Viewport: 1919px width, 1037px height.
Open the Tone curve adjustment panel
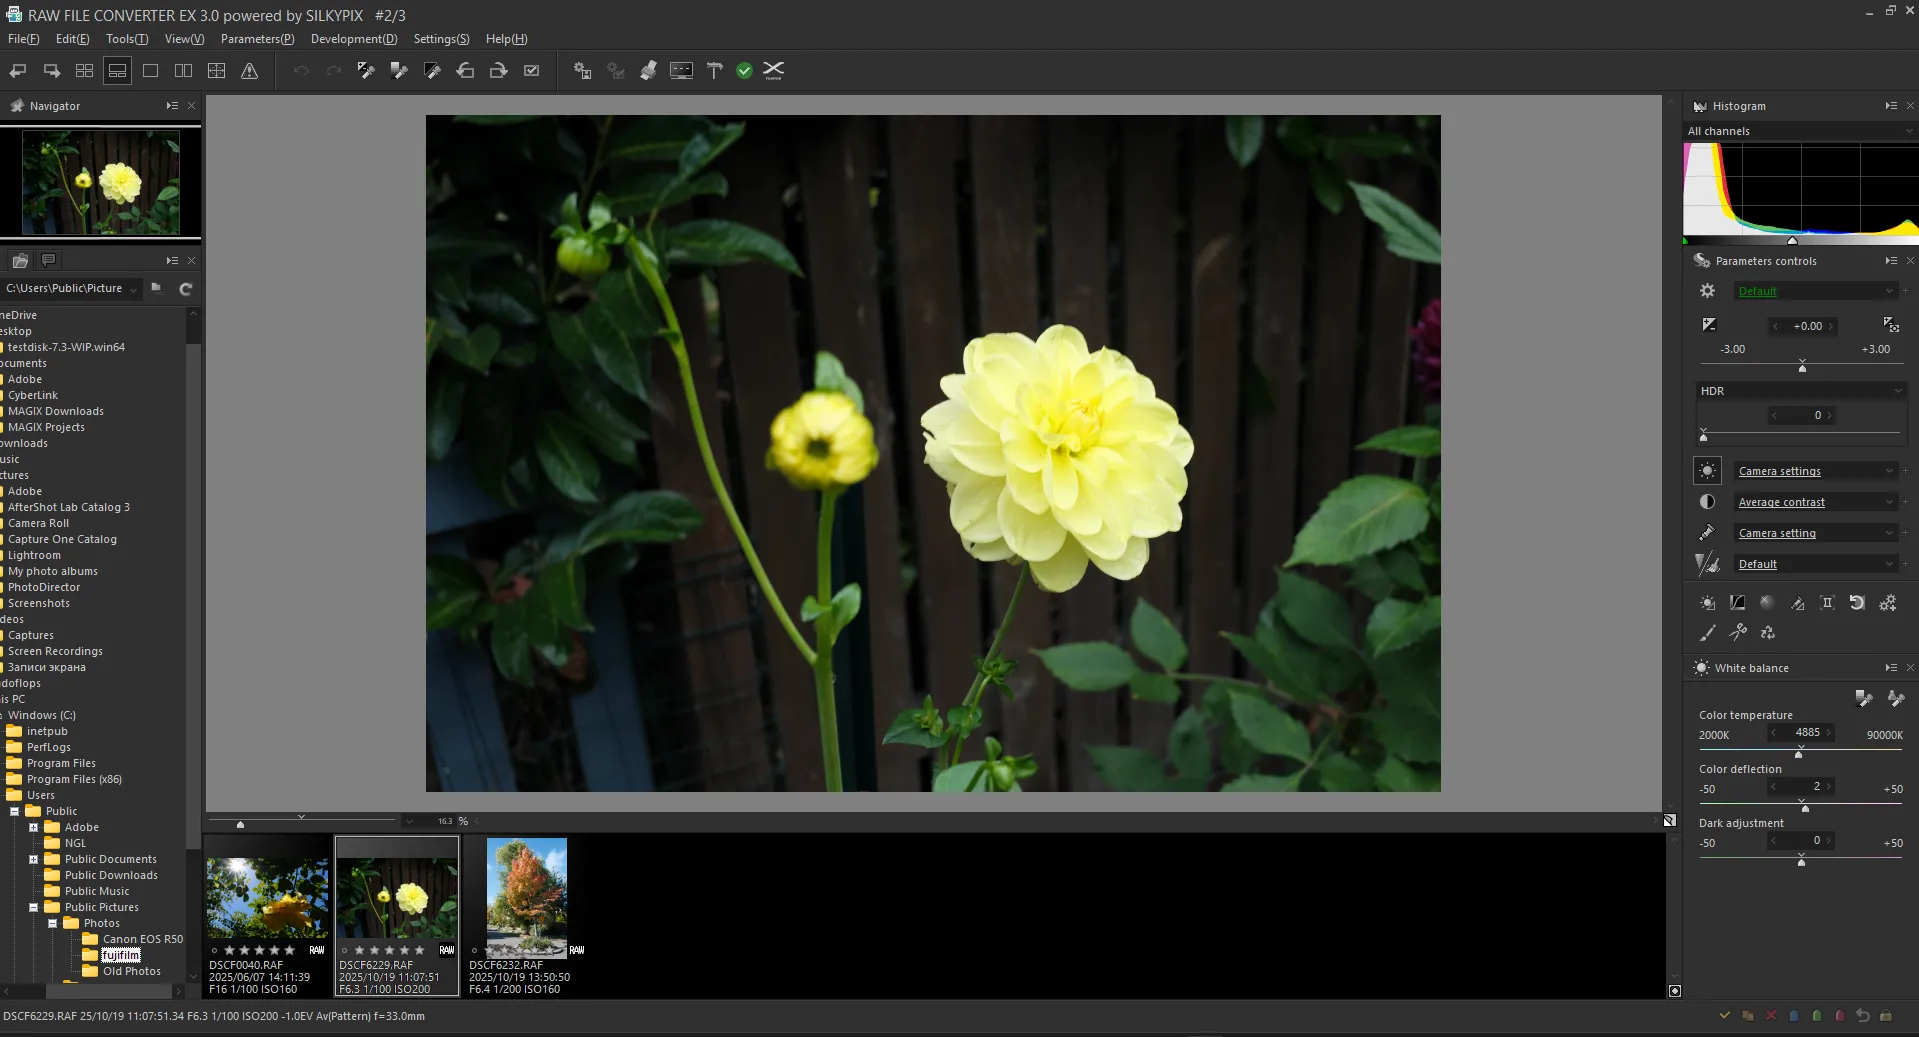pyautogui.click(x=1737, y=604)
